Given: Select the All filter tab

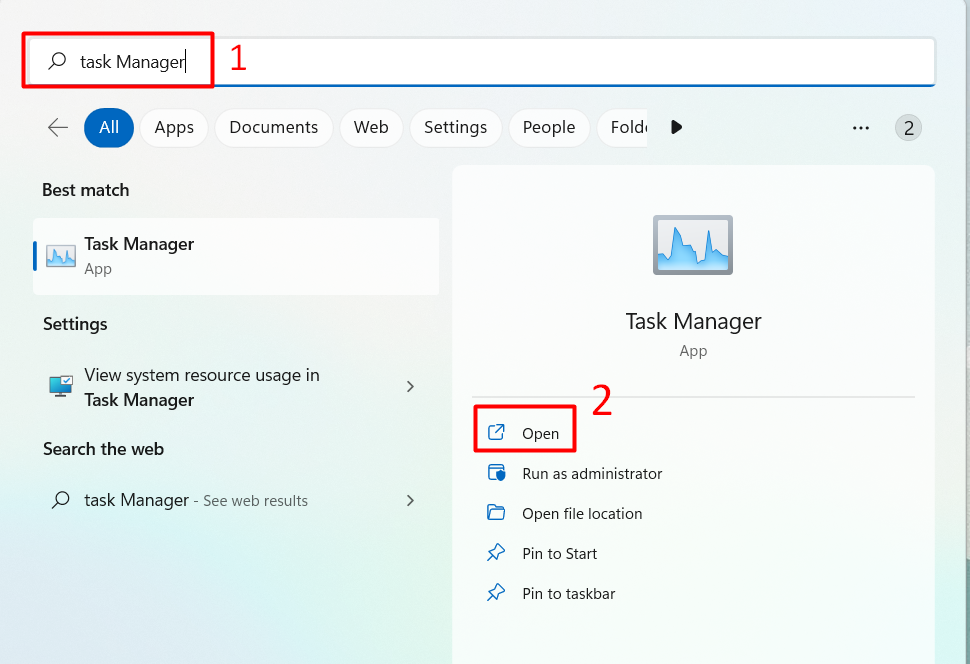Looking at the screenshot, I should [109, 127].
